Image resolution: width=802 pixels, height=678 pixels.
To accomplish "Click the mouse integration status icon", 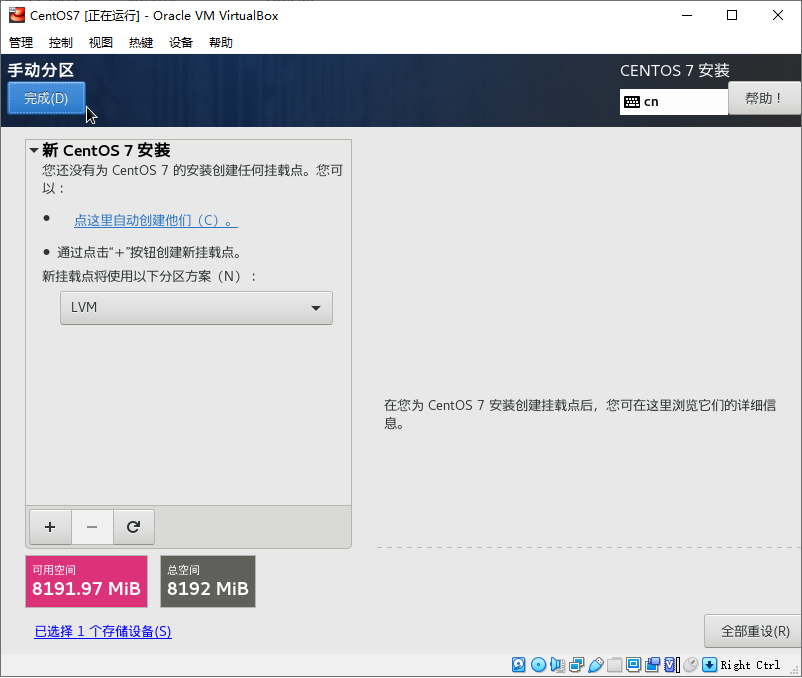I will (691, 664).
